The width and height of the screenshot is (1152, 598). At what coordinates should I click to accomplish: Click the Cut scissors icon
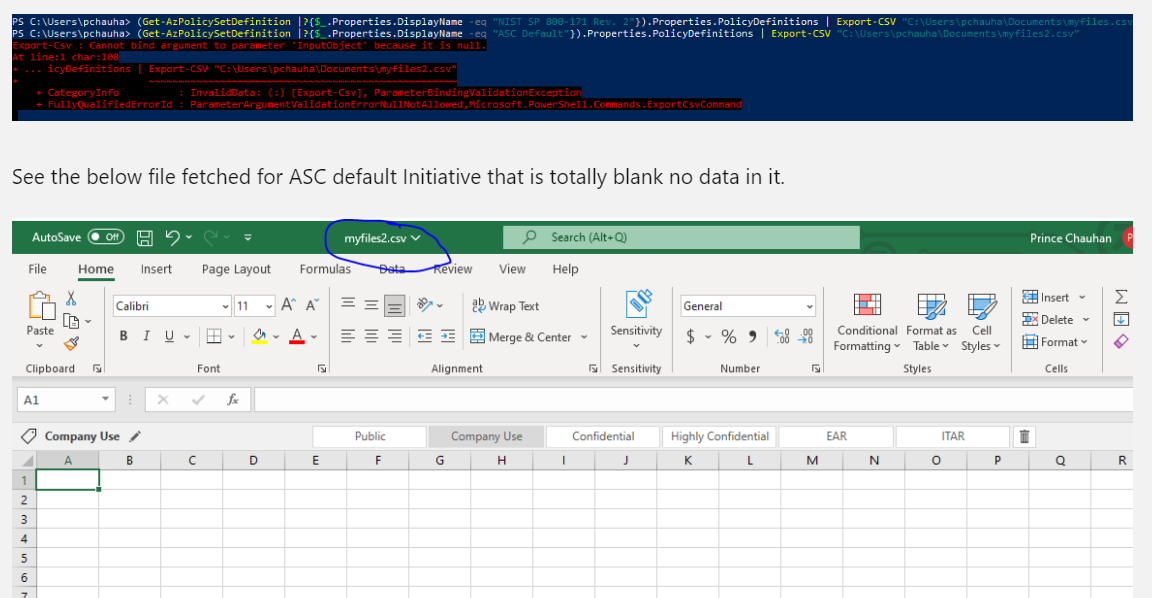pyautogui.click(x=71, y=298)
